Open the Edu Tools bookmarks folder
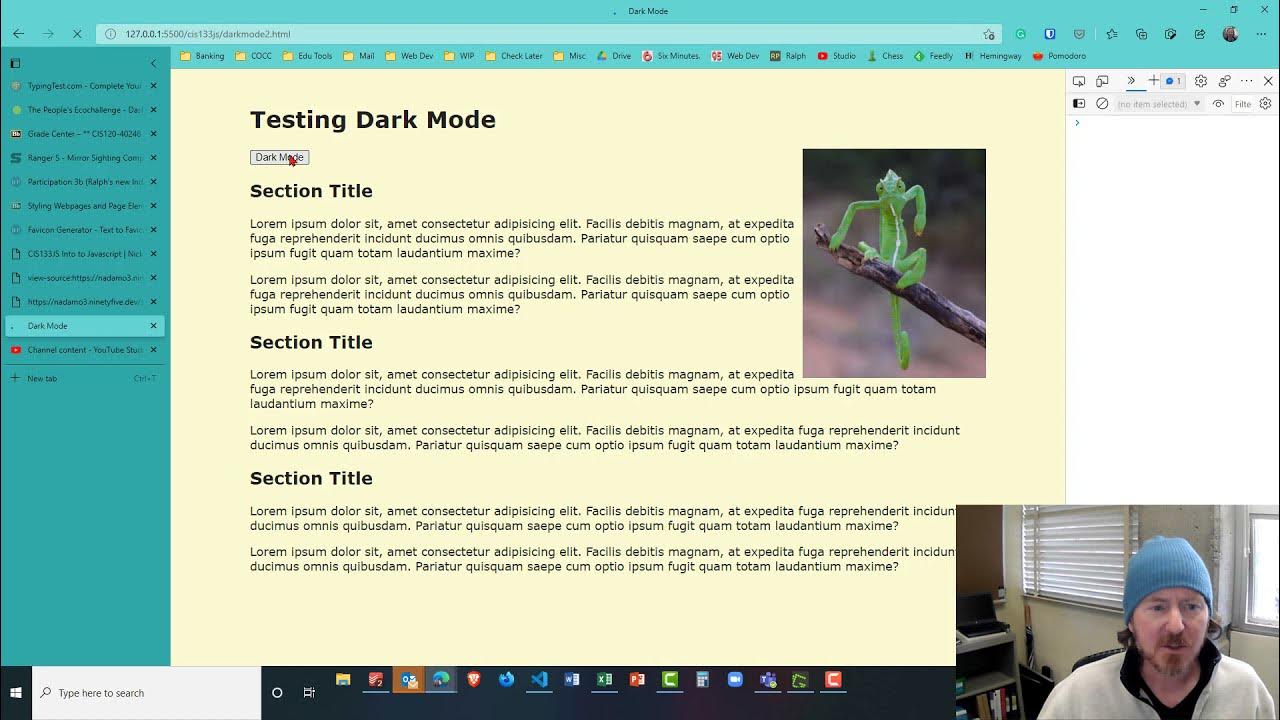This screenshot has height=720, width=1280. coord(308,56)
